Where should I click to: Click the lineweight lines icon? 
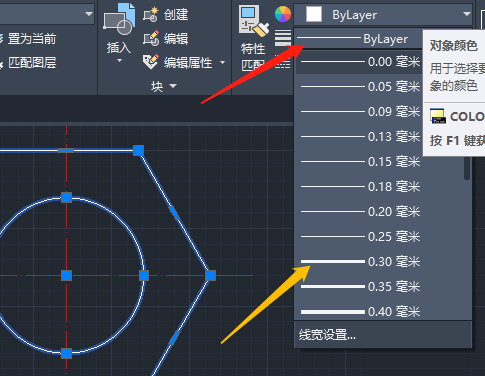[283, 38]
